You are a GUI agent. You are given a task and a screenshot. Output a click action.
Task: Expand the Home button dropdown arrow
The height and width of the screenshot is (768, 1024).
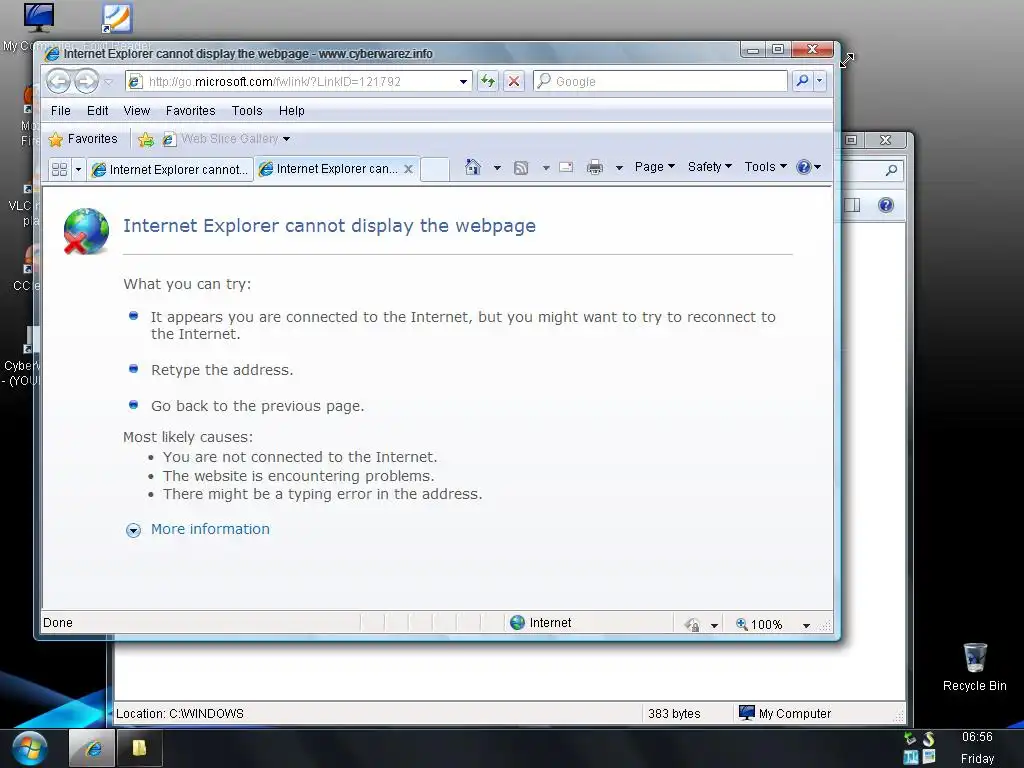[x=497, y=168]
